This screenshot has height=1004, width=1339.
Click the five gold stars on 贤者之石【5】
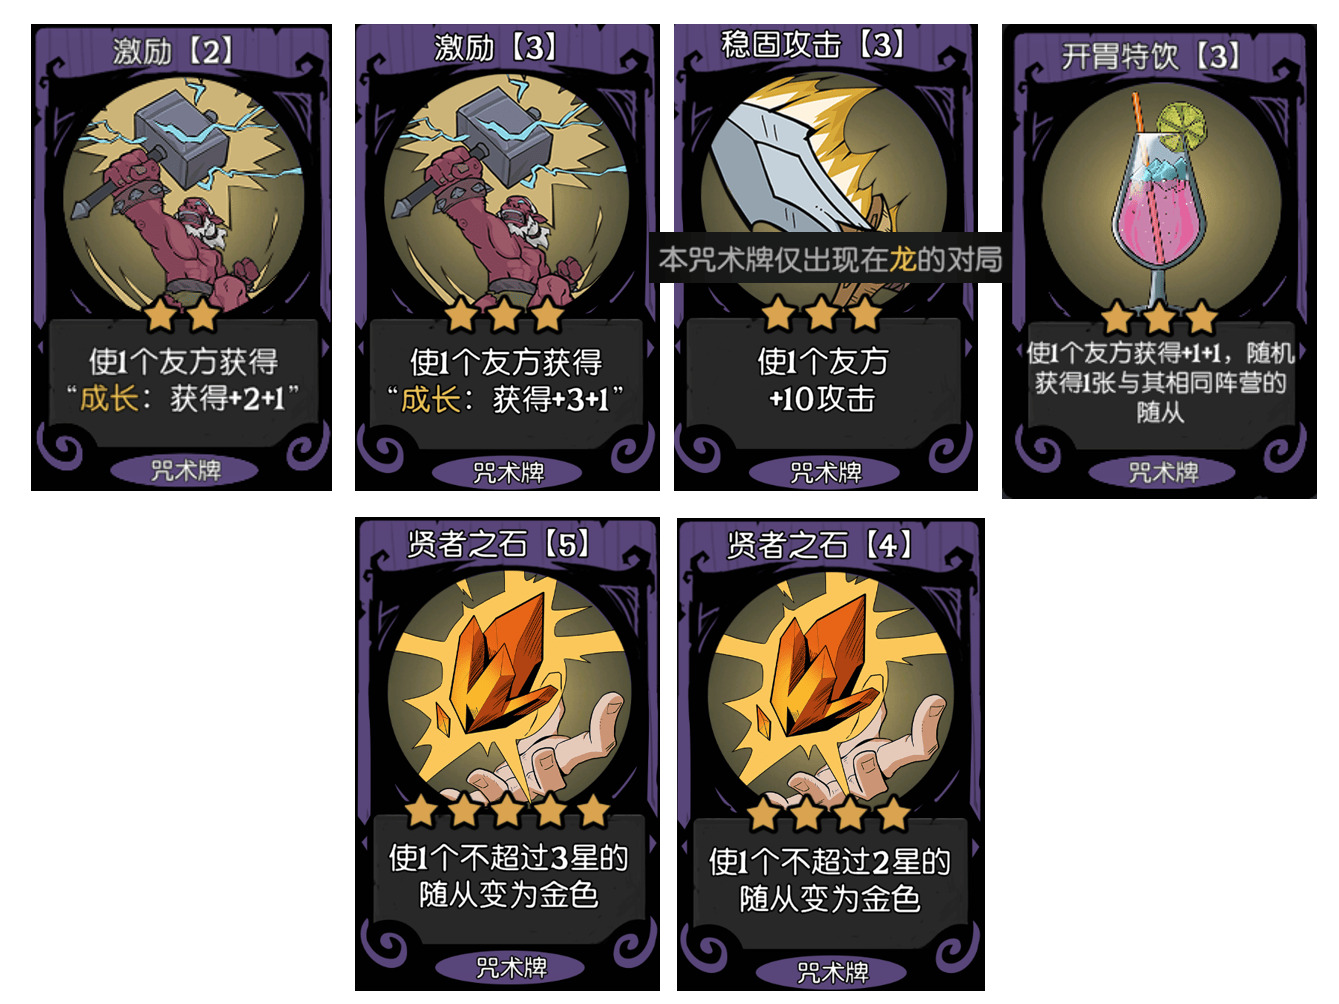pyautogui.click(x=508, y=810)
